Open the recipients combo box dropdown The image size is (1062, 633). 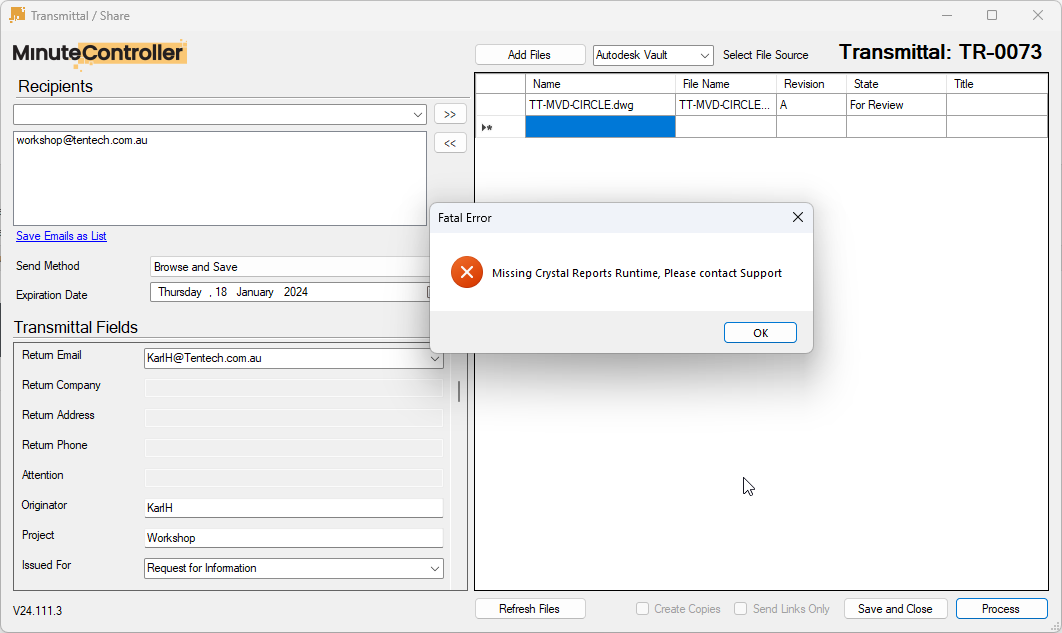tap(418, 114)
